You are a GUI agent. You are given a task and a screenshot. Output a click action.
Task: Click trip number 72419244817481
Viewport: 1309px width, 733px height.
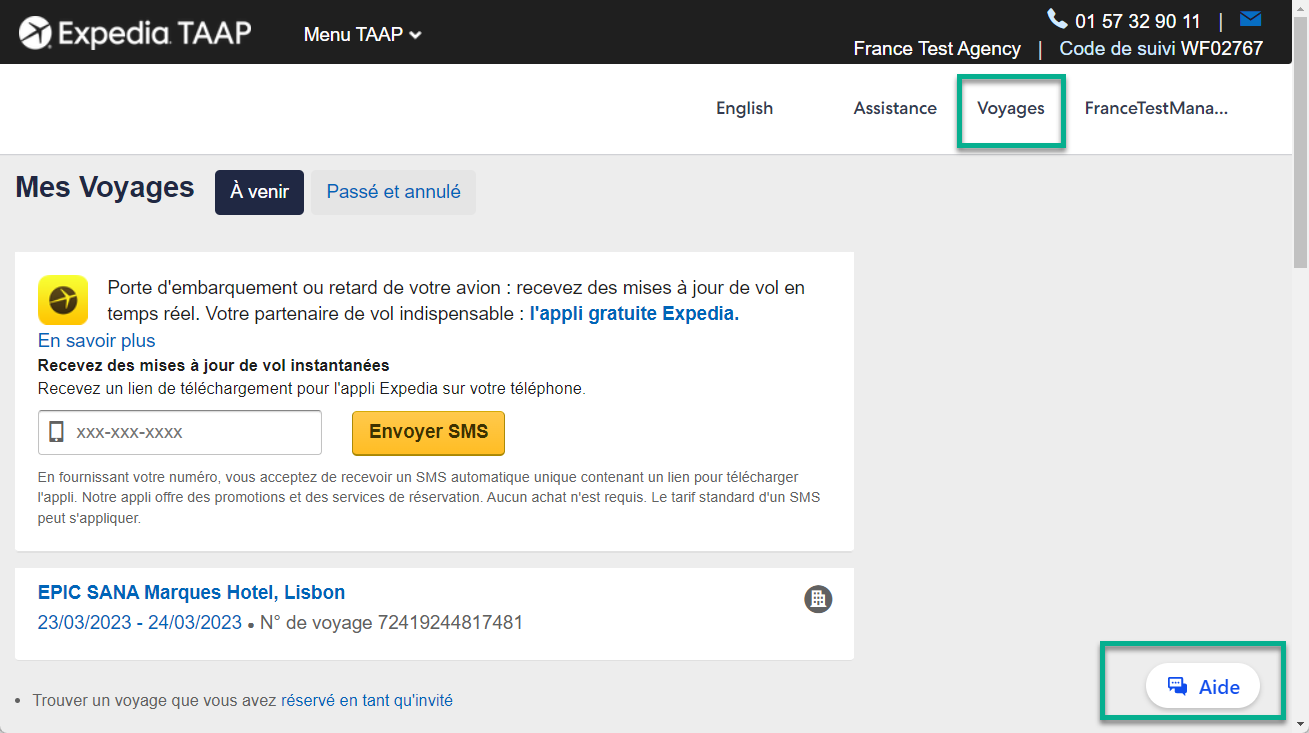450,623
